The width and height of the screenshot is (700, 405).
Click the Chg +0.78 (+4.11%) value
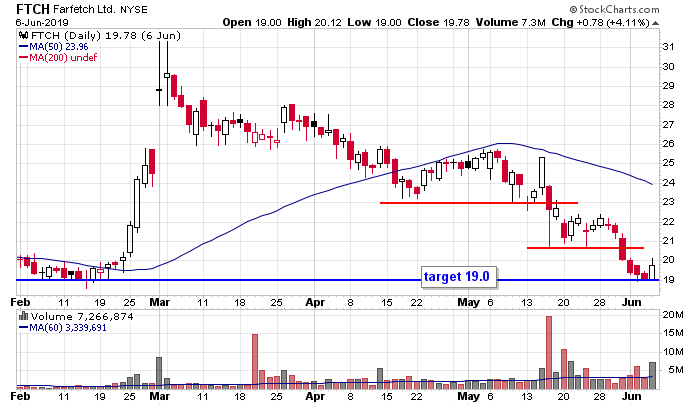[600, 22]
